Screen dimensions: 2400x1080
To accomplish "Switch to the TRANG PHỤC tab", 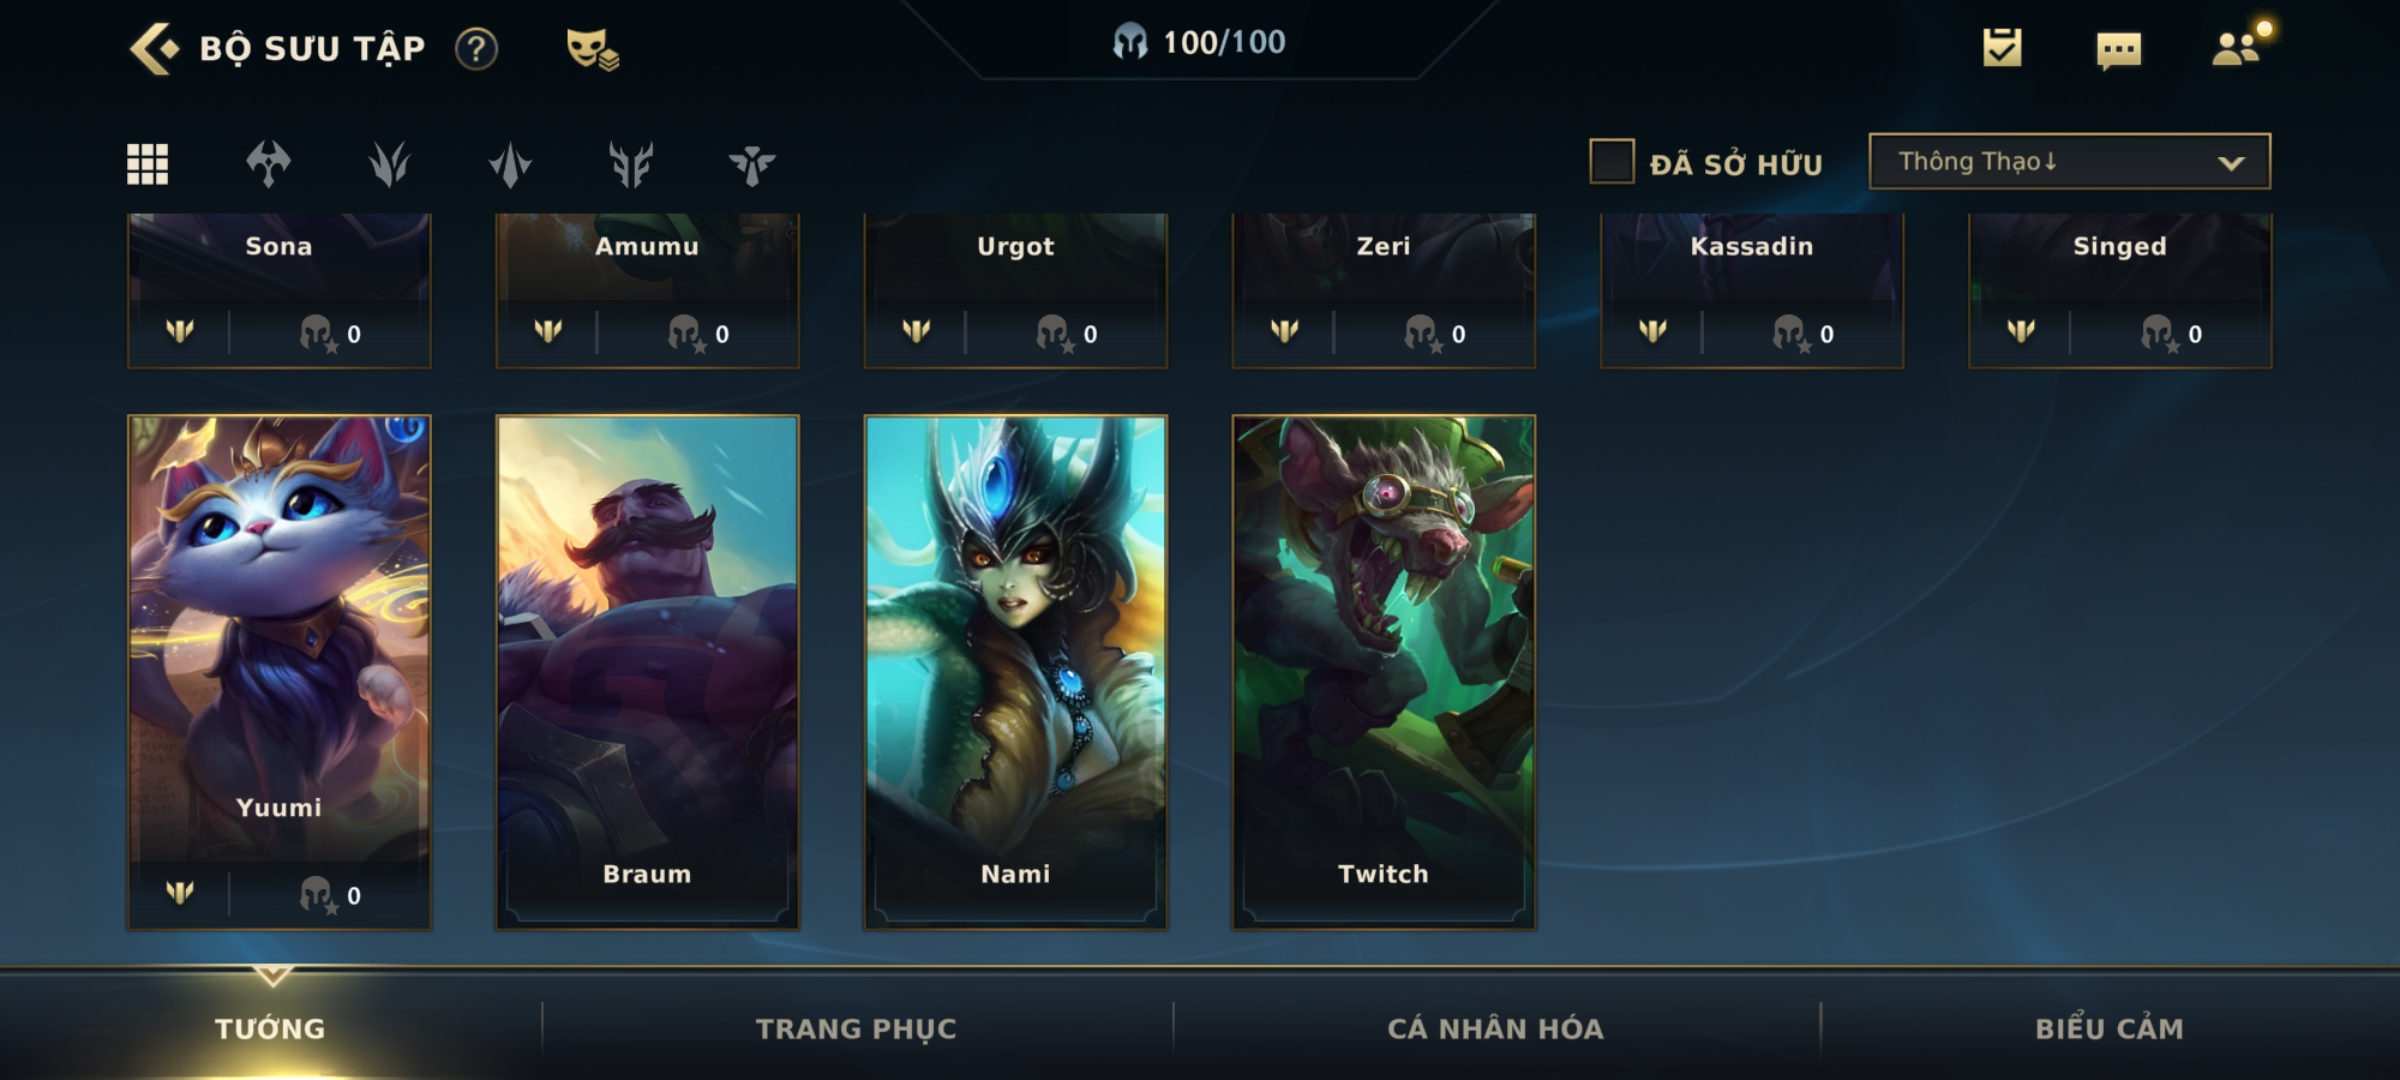I will 856,1029.
